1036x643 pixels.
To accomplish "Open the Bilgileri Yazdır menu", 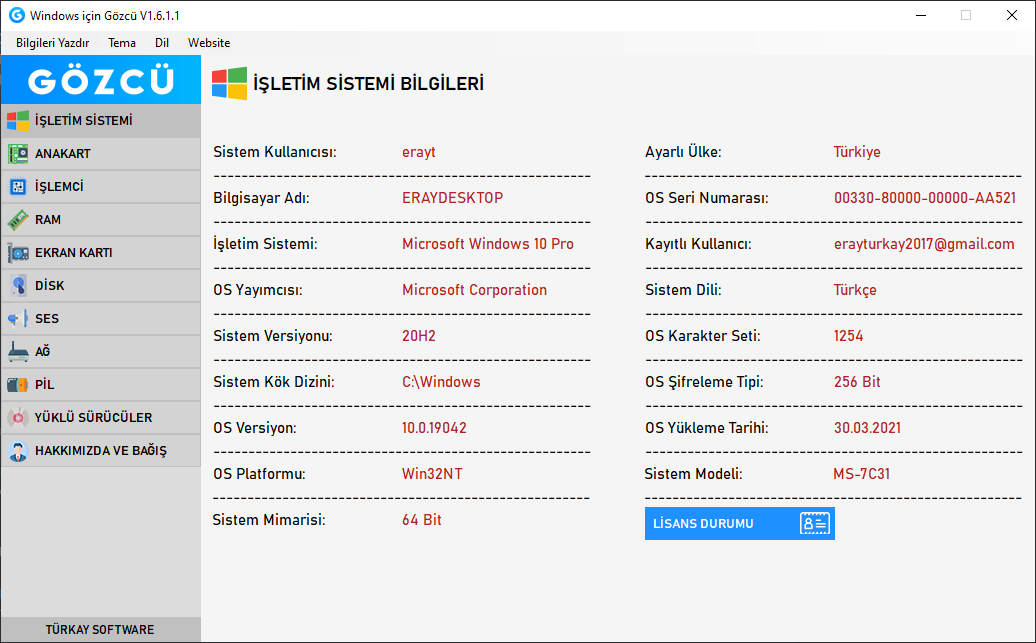I will pyautogui.click(x=53, y=43).
